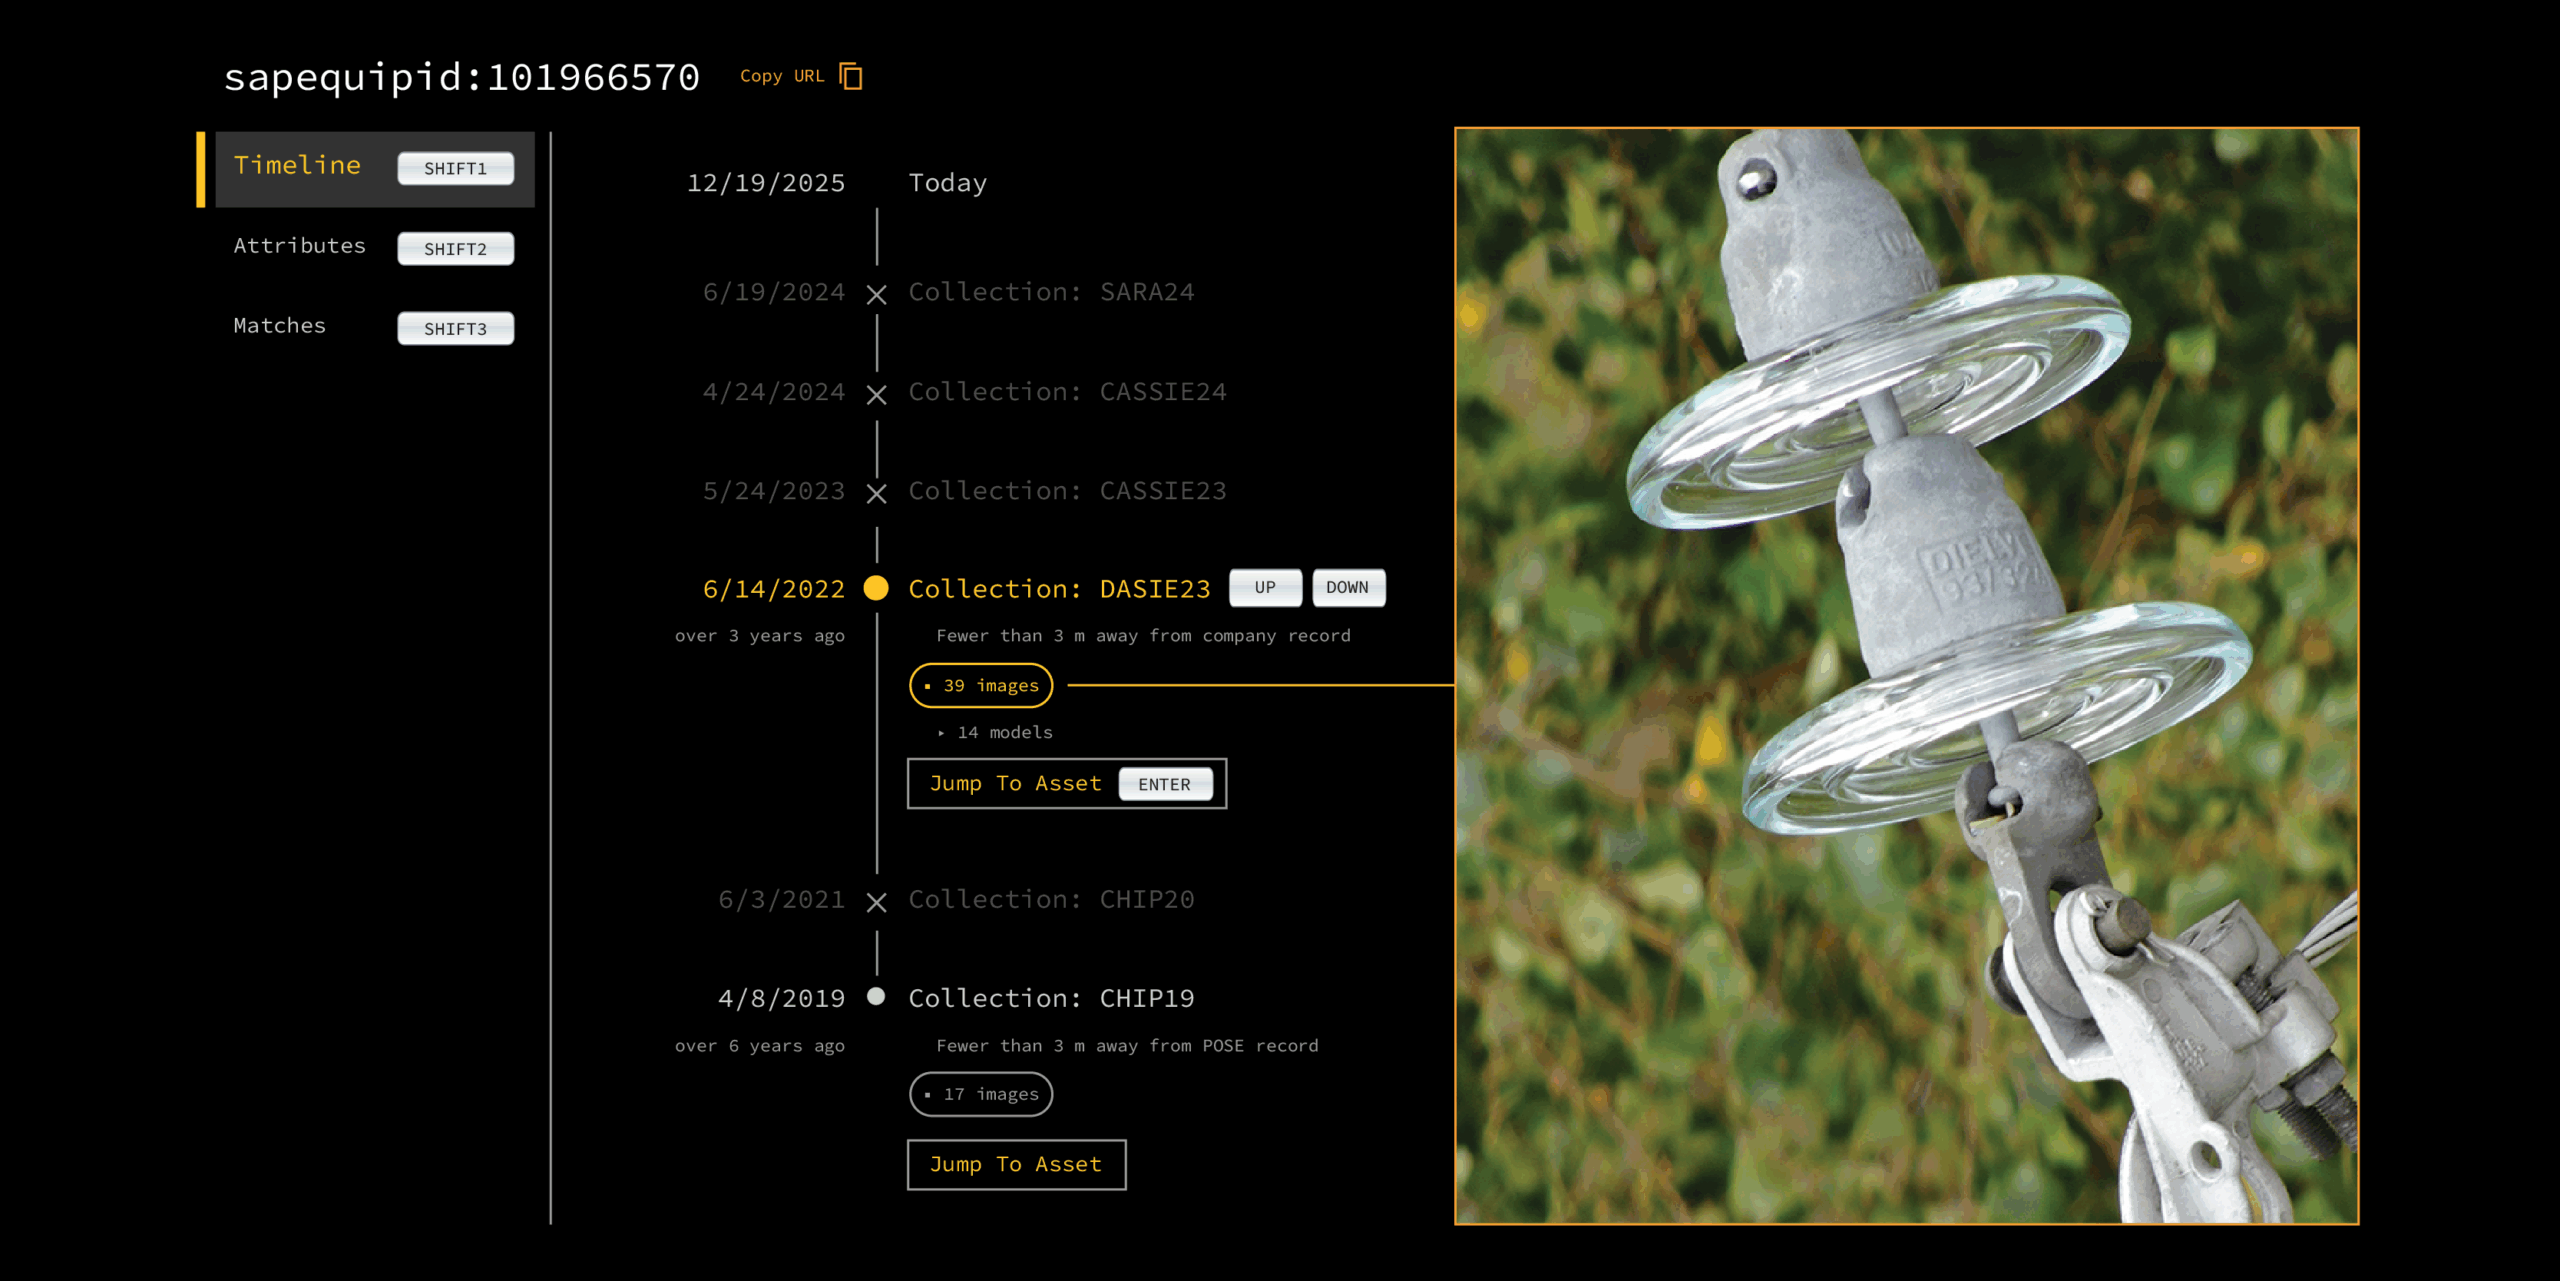
Task: Select the white dot marker for CHIP19
Action: click(876, 996)
